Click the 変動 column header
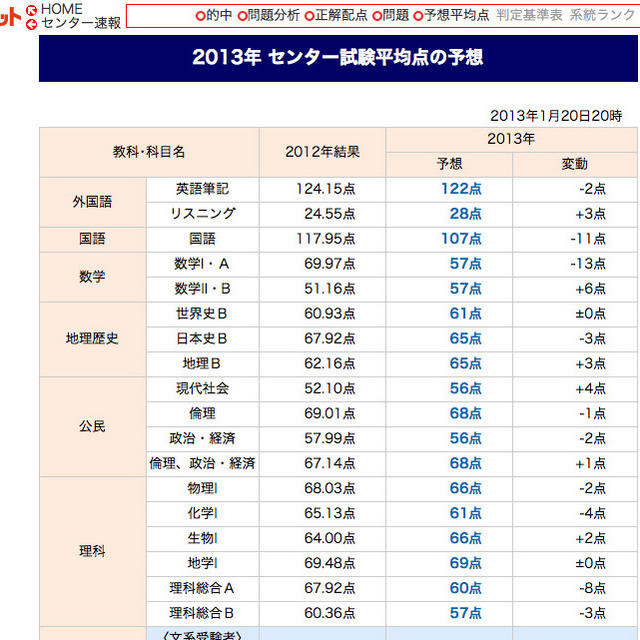Screen dimensions: 640x640 click(x=575, y=164)
